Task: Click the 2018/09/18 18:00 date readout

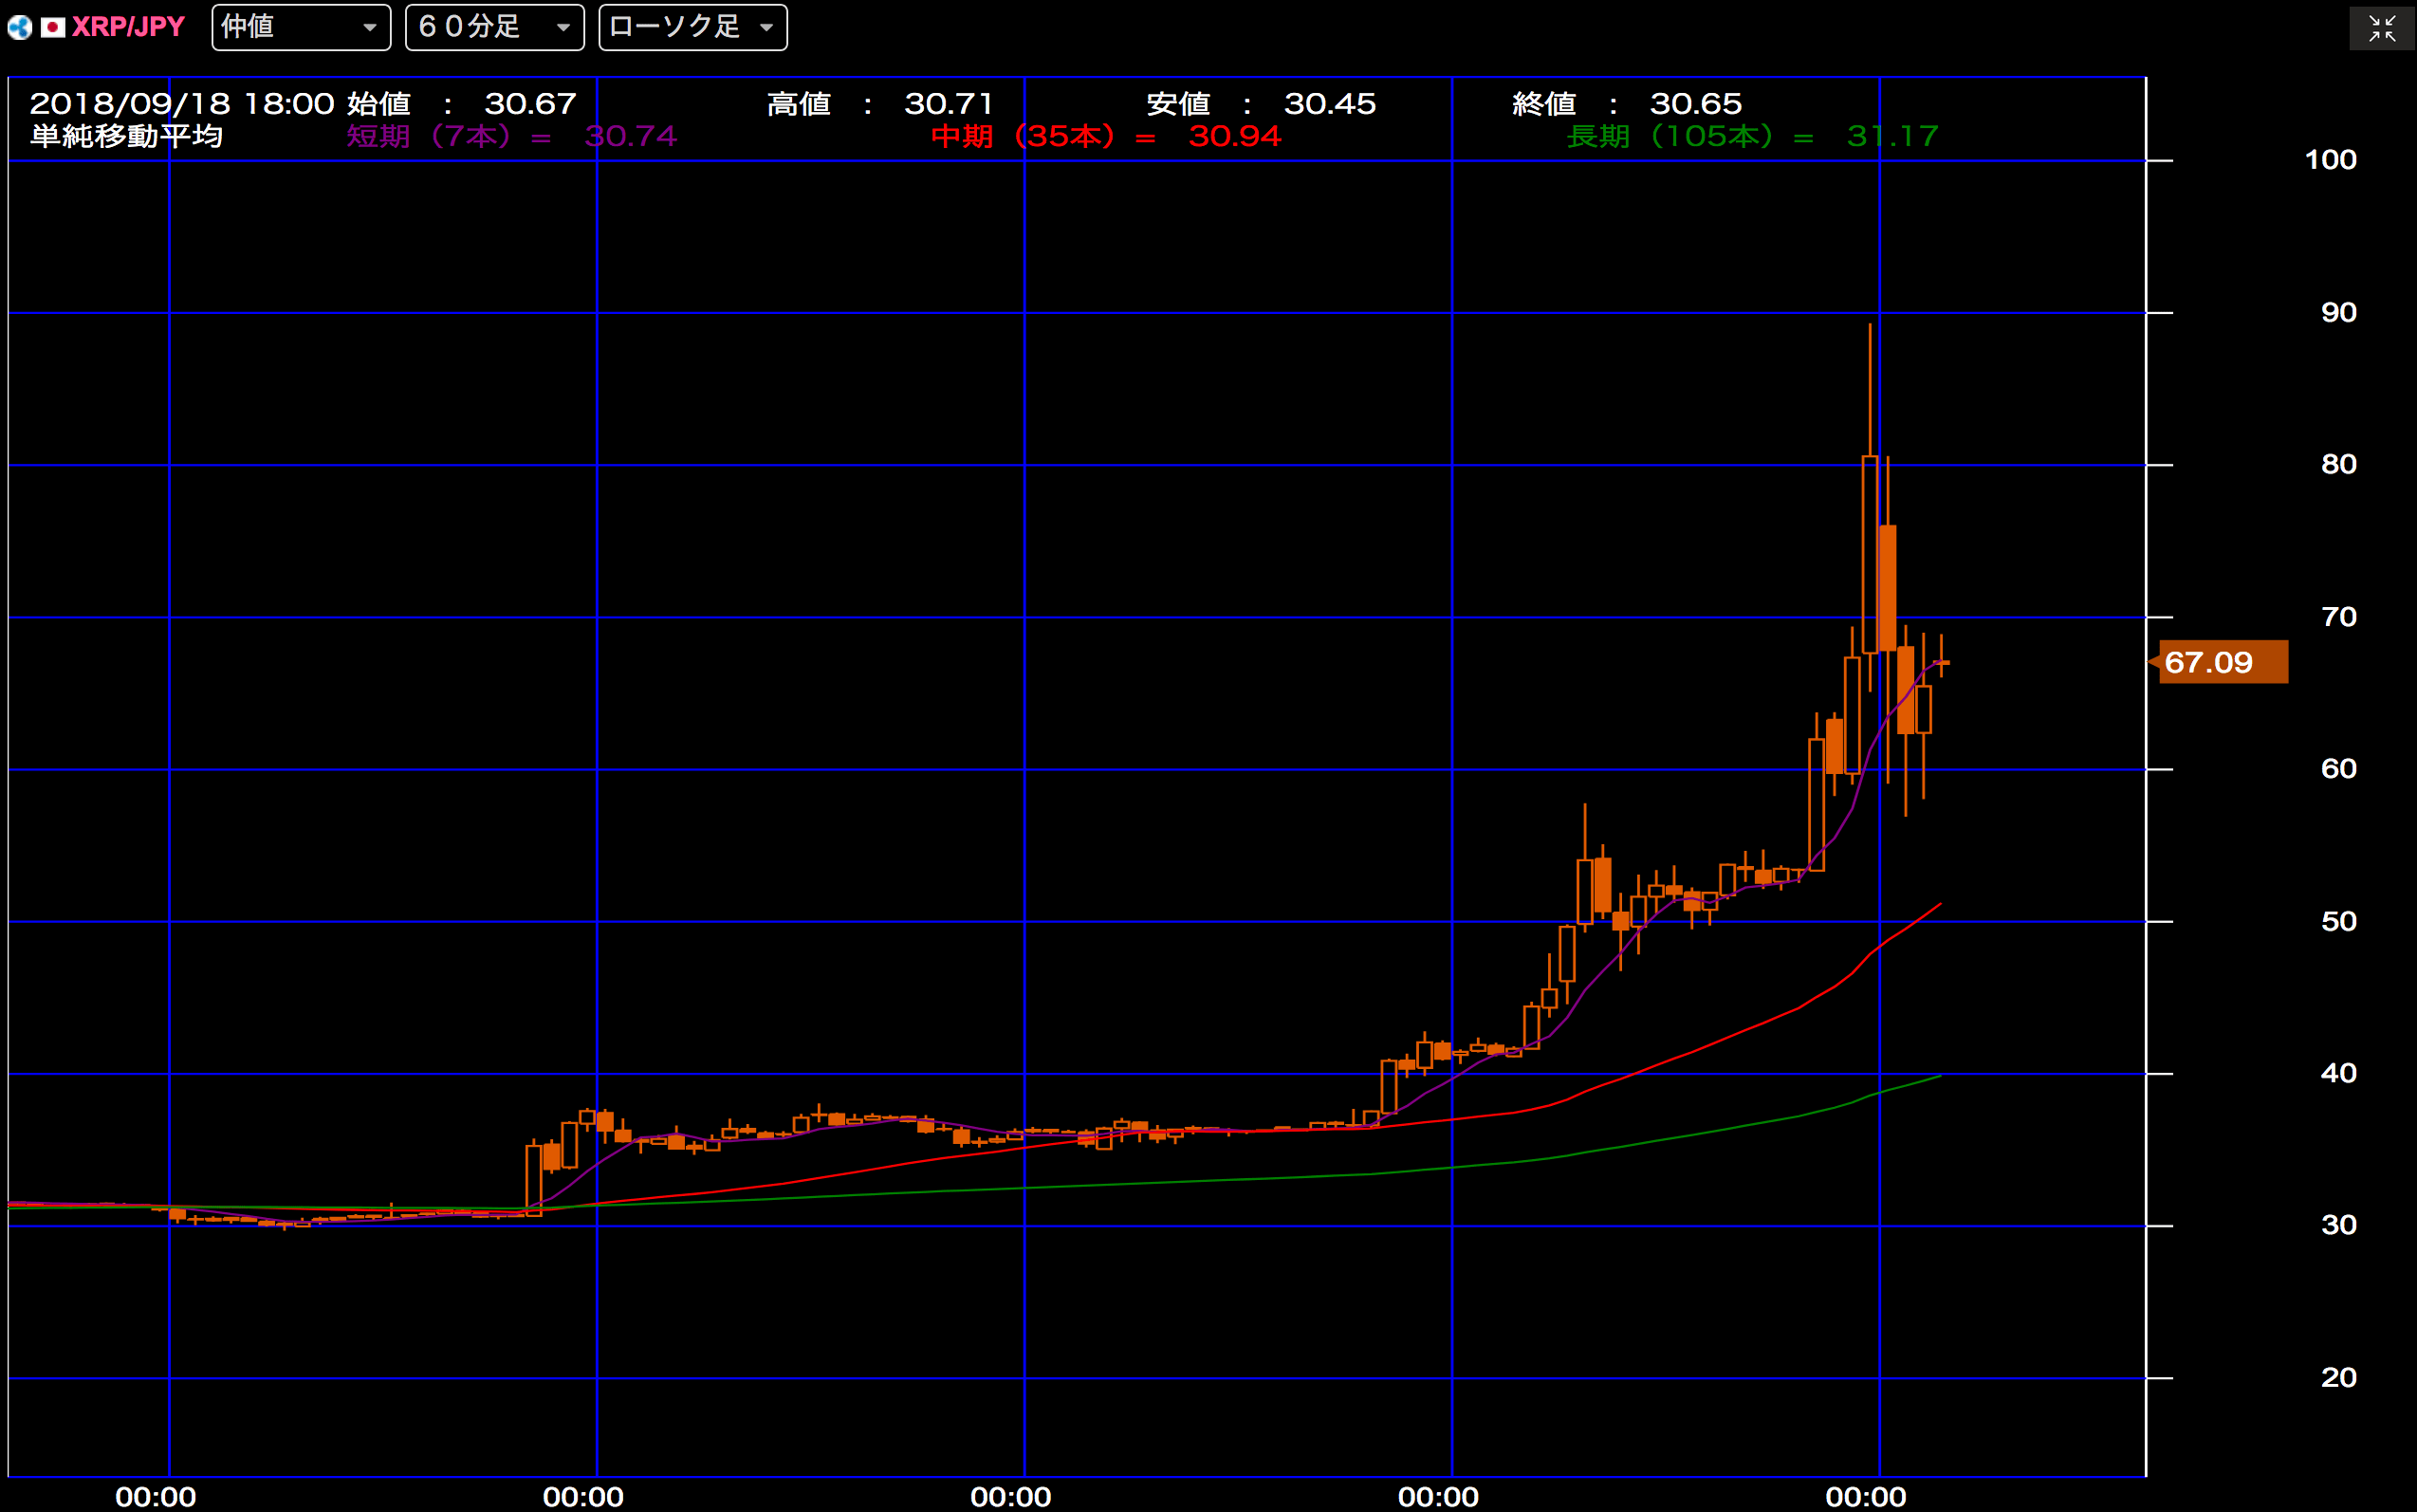Action: (182, 103)
